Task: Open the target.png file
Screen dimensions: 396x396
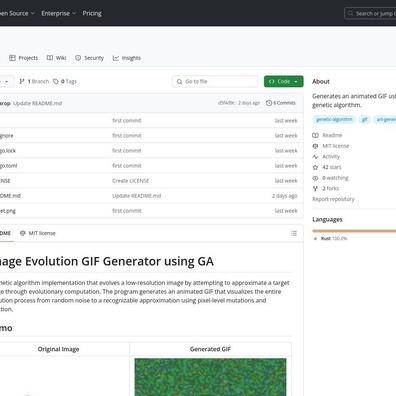Action: tap(8, 211)
